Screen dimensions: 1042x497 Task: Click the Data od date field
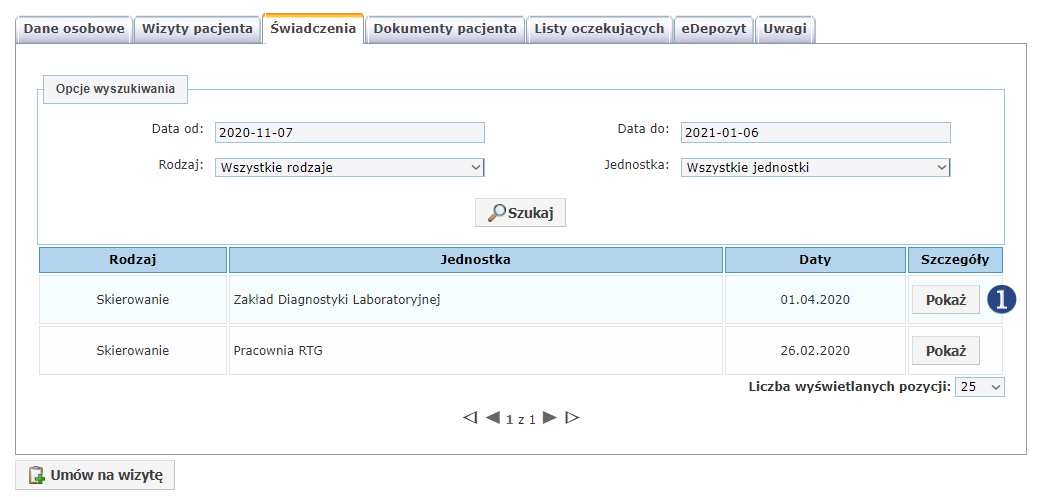click(349, 133)
